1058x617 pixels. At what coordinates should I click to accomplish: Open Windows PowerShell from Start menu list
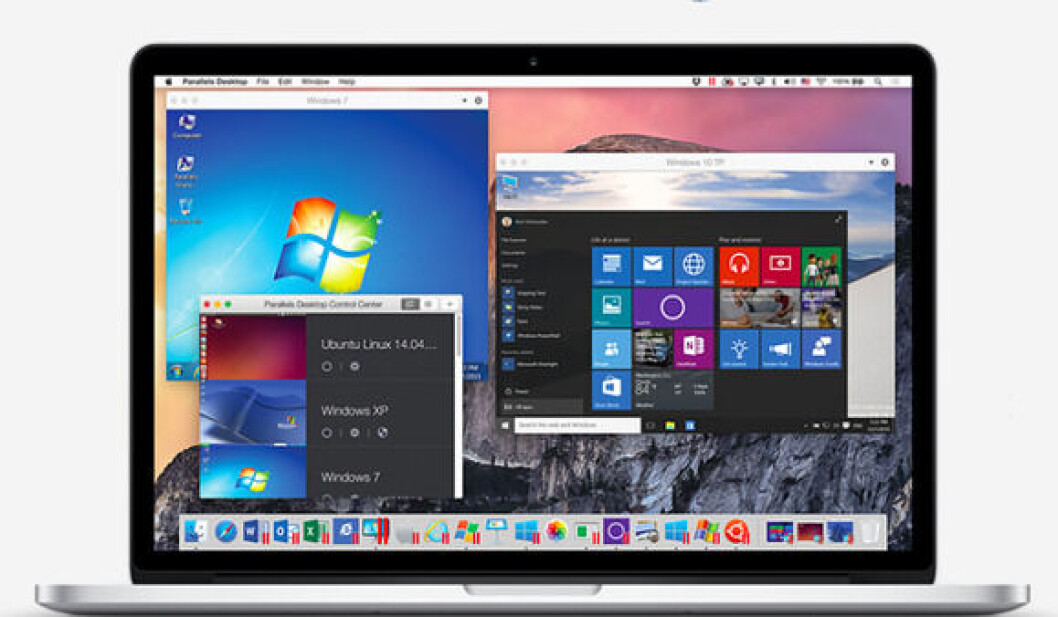coord(533,335)
